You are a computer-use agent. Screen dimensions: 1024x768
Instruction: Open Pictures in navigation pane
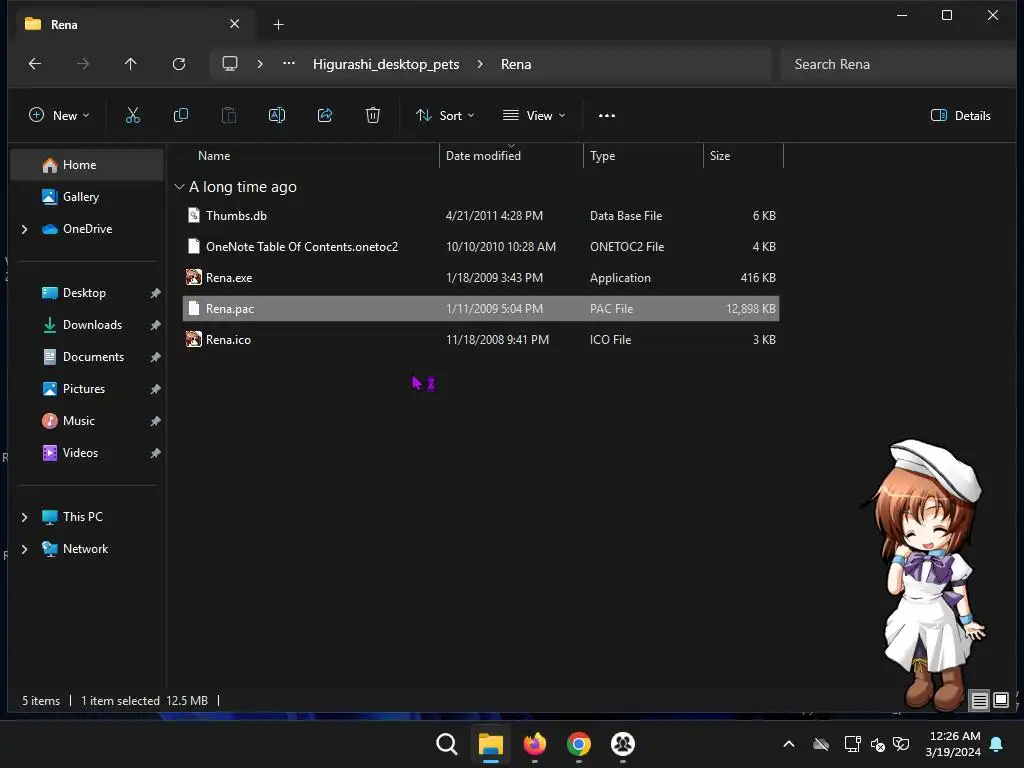point(87,389)
